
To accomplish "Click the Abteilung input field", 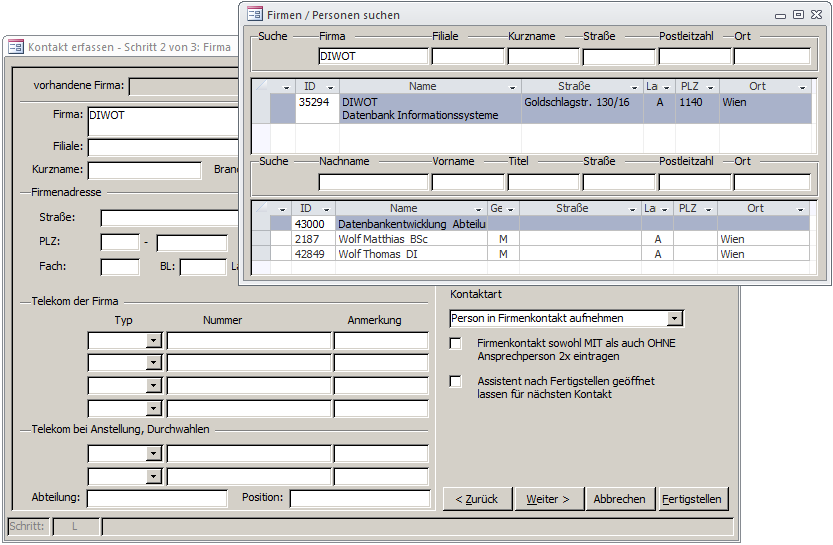I will pyautogui.click(x=157, y=498).
